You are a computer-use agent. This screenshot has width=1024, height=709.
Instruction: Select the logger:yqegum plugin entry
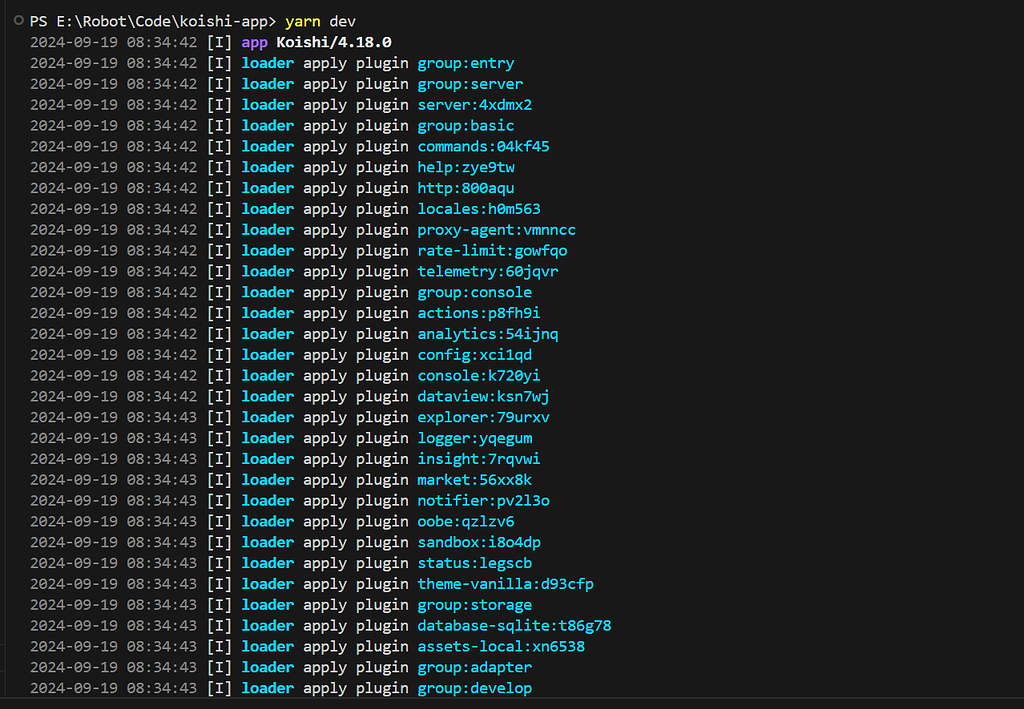tap(474, 438)
